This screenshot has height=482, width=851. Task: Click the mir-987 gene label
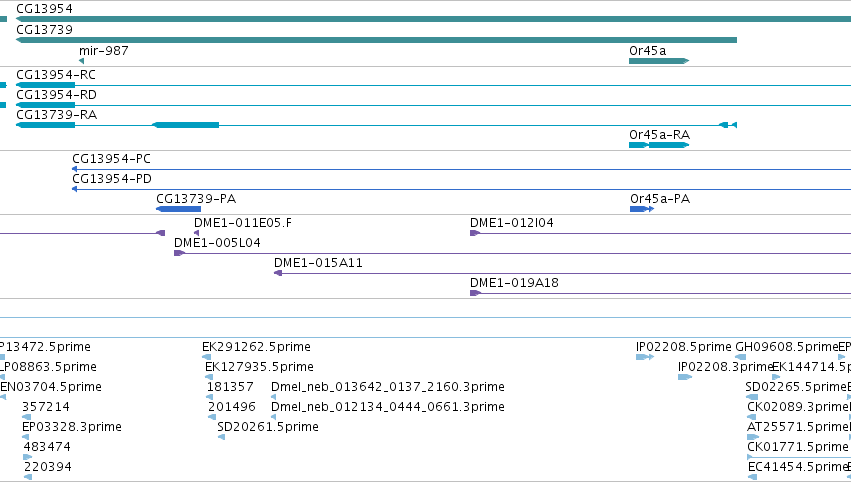[104, 50]
